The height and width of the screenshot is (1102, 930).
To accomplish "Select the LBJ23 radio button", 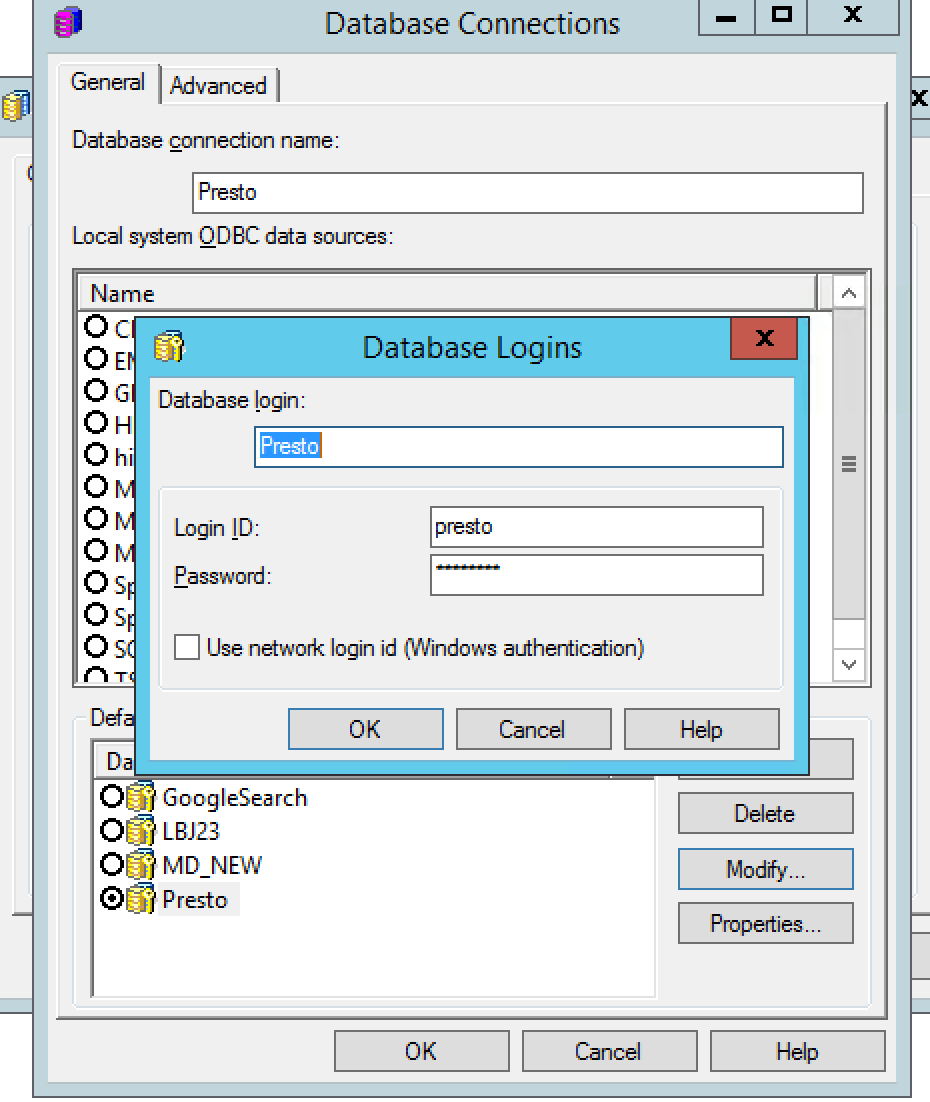I will (113, 831).
